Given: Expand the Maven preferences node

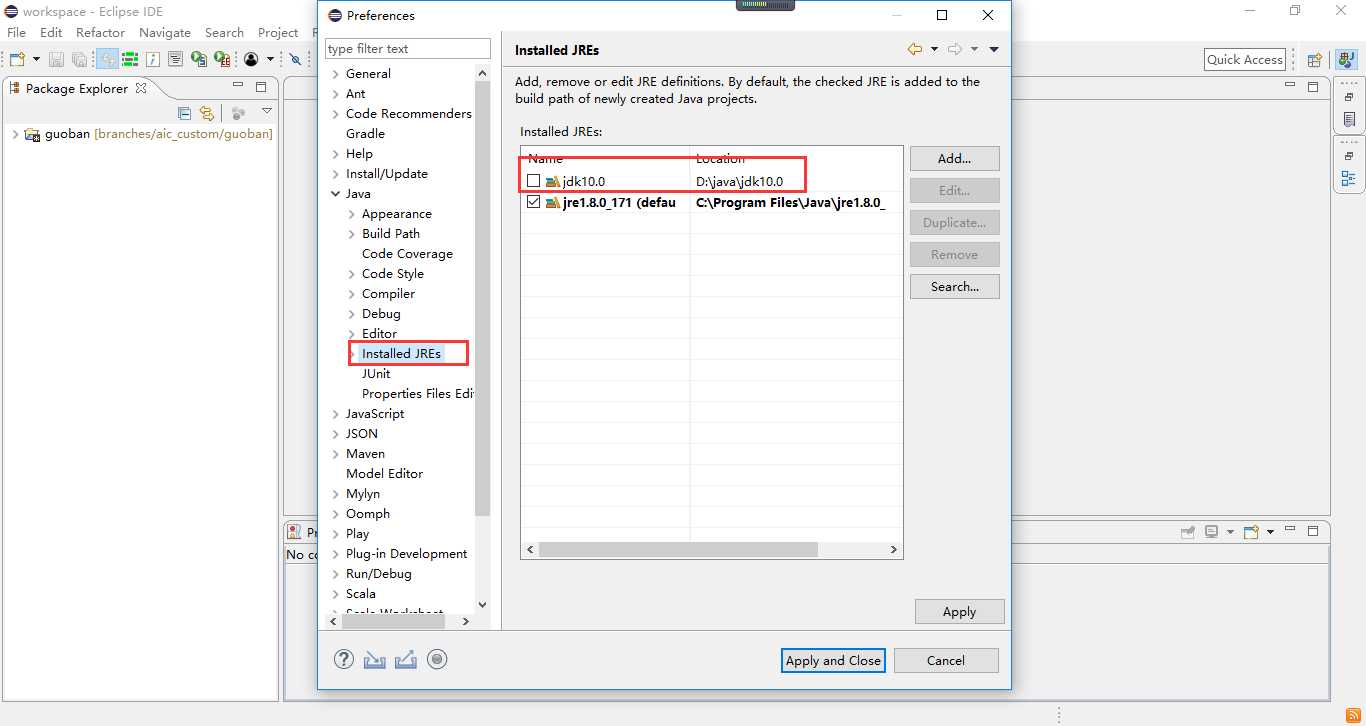Looking at the screenshot, I should coord(336,454).
